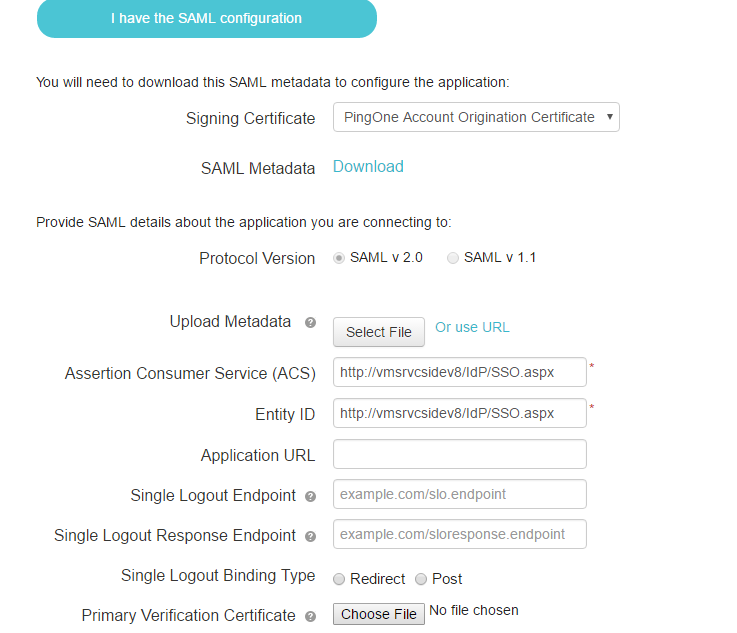Click help icon beside Single Logout Endpoint

pyautogui.click(x=310, y=496)
